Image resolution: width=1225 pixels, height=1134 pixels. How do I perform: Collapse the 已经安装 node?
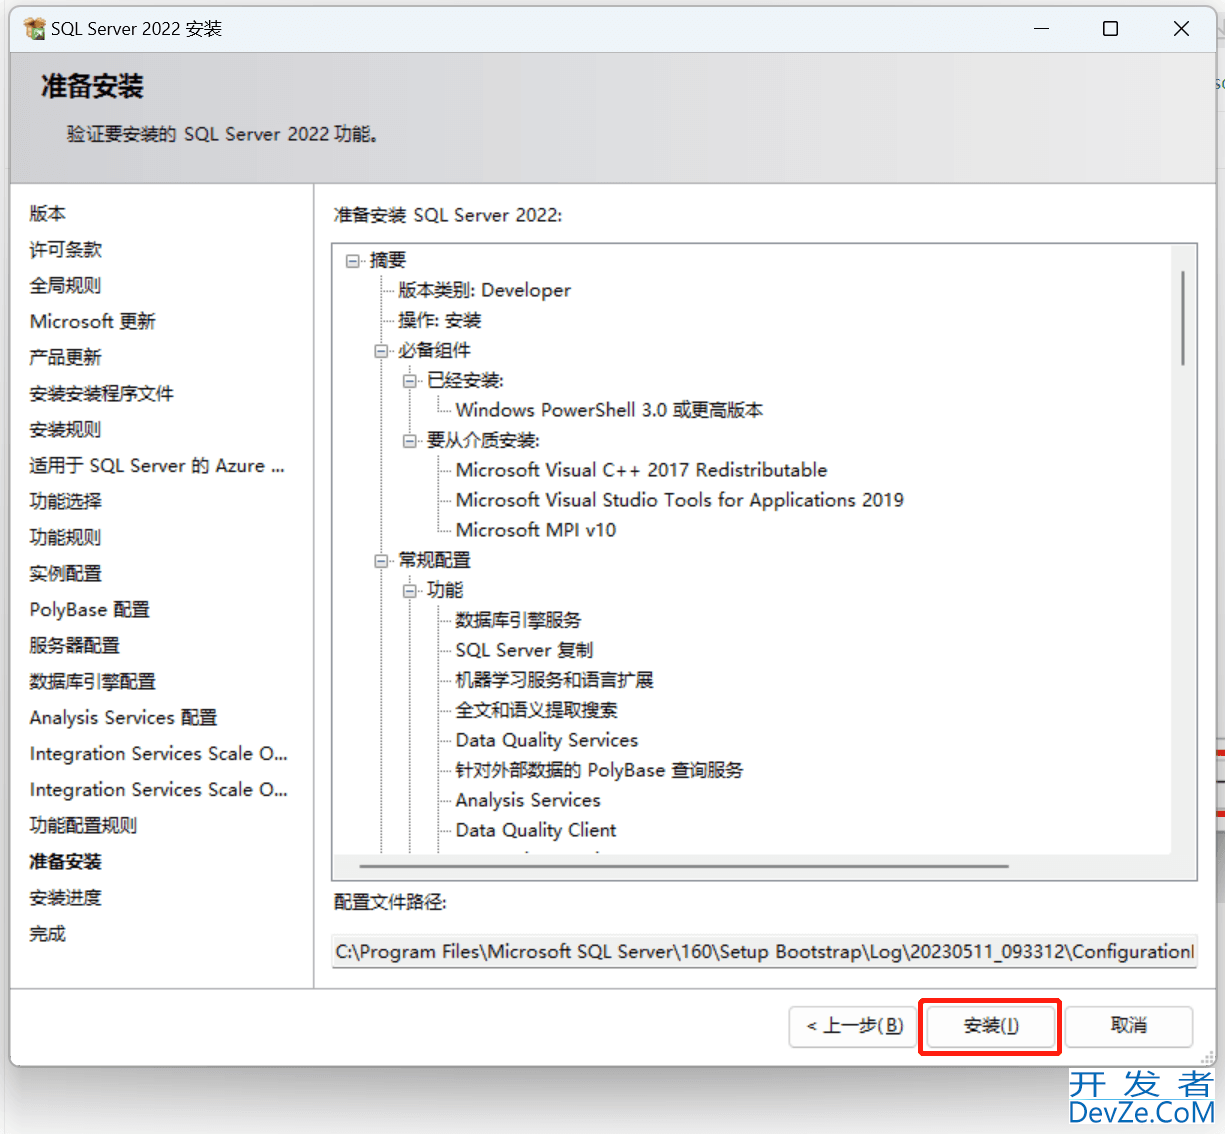click(409, 381)
